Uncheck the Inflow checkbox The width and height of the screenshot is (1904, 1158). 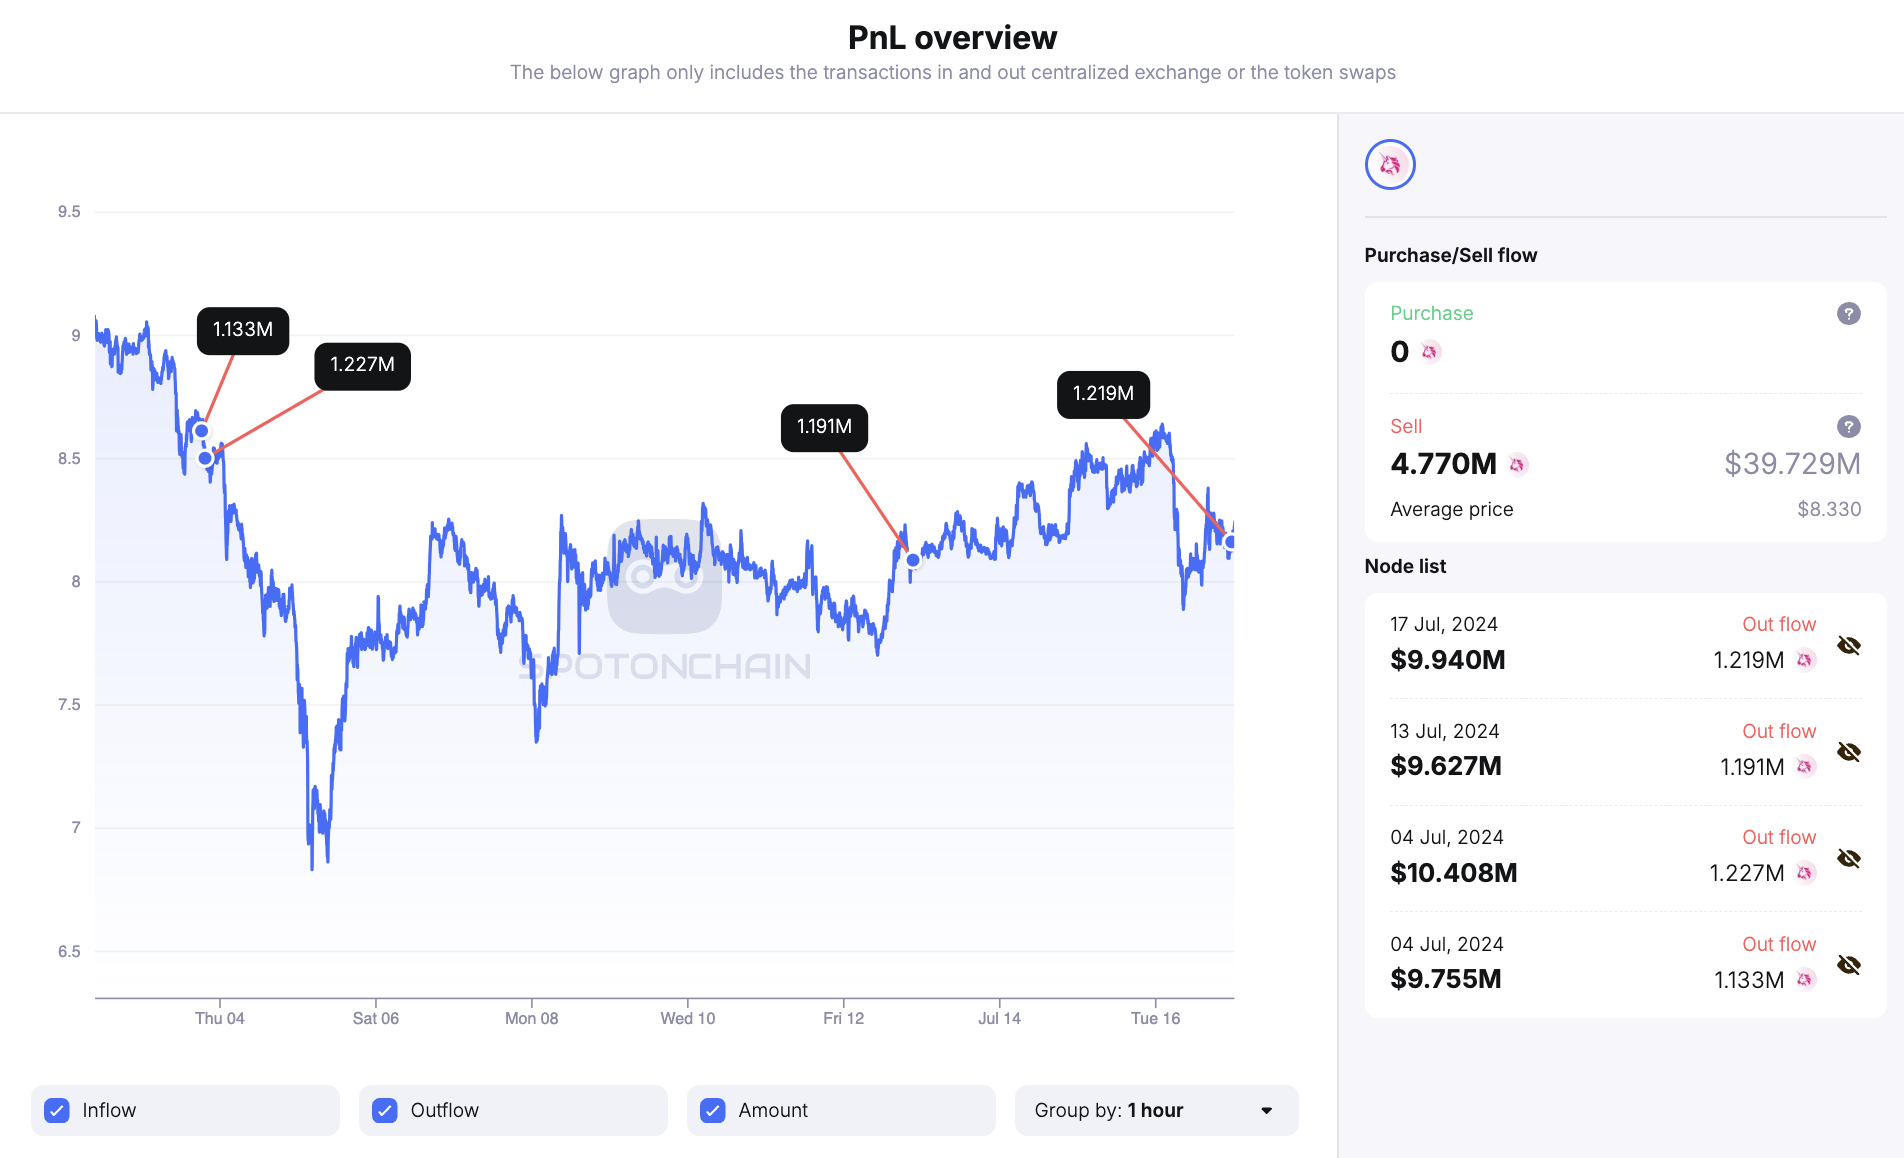(58, 1111)
